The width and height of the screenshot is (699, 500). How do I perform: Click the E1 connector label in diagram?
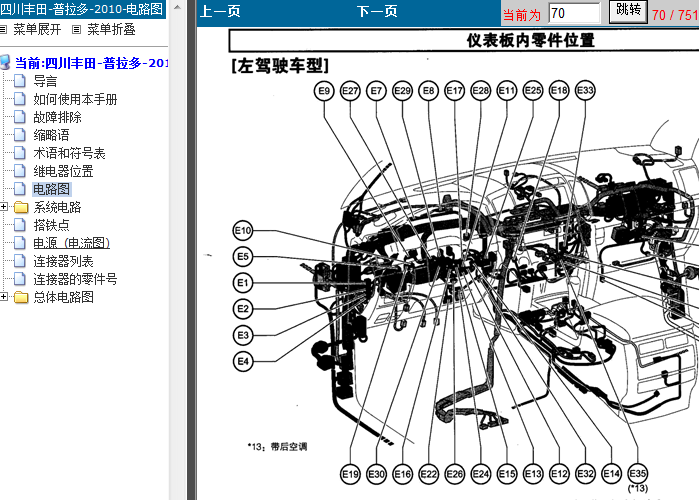click(x=243, y=283)
